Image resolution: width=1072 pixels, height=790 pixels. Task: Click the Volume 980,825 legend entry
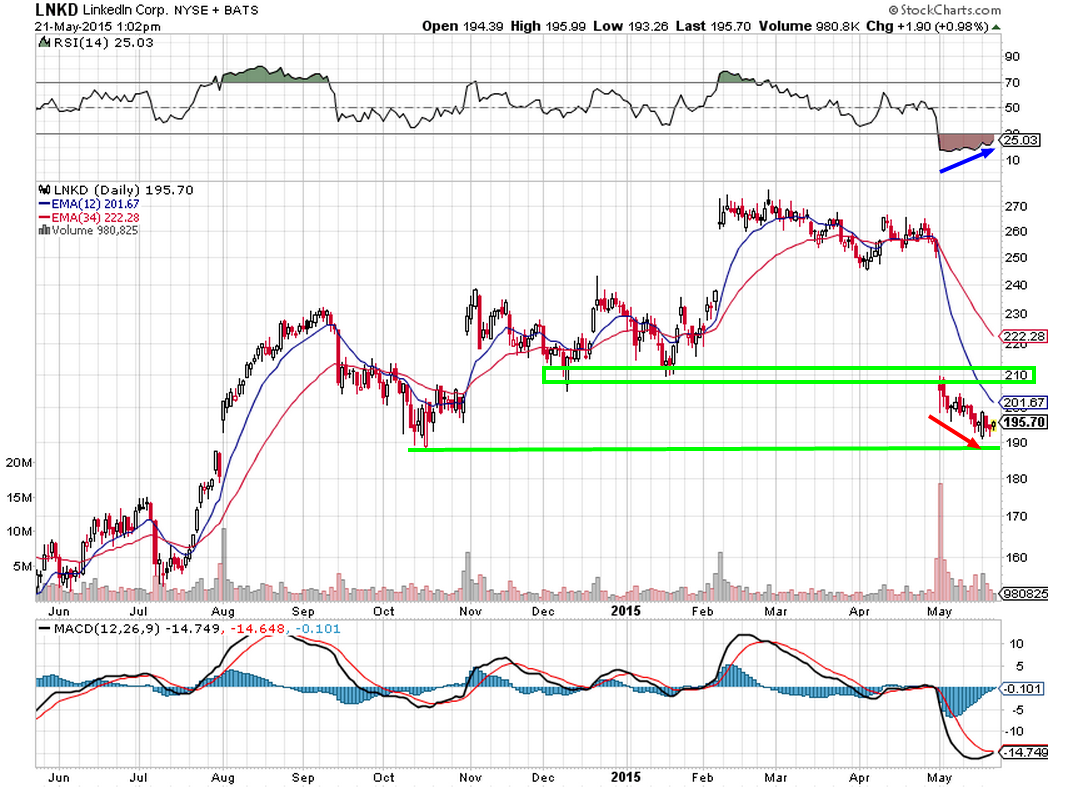[x=95, y=230]
